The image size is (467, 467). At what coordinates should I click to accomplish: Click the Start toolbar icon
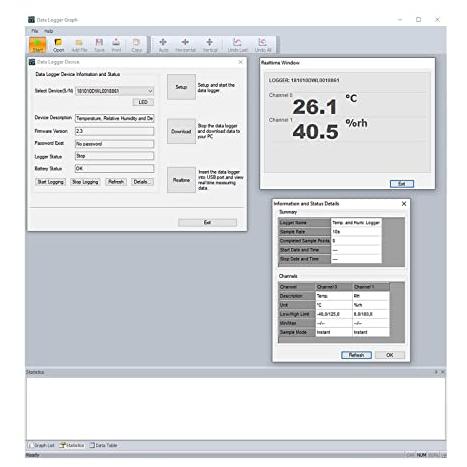click(x=37, y=45)
